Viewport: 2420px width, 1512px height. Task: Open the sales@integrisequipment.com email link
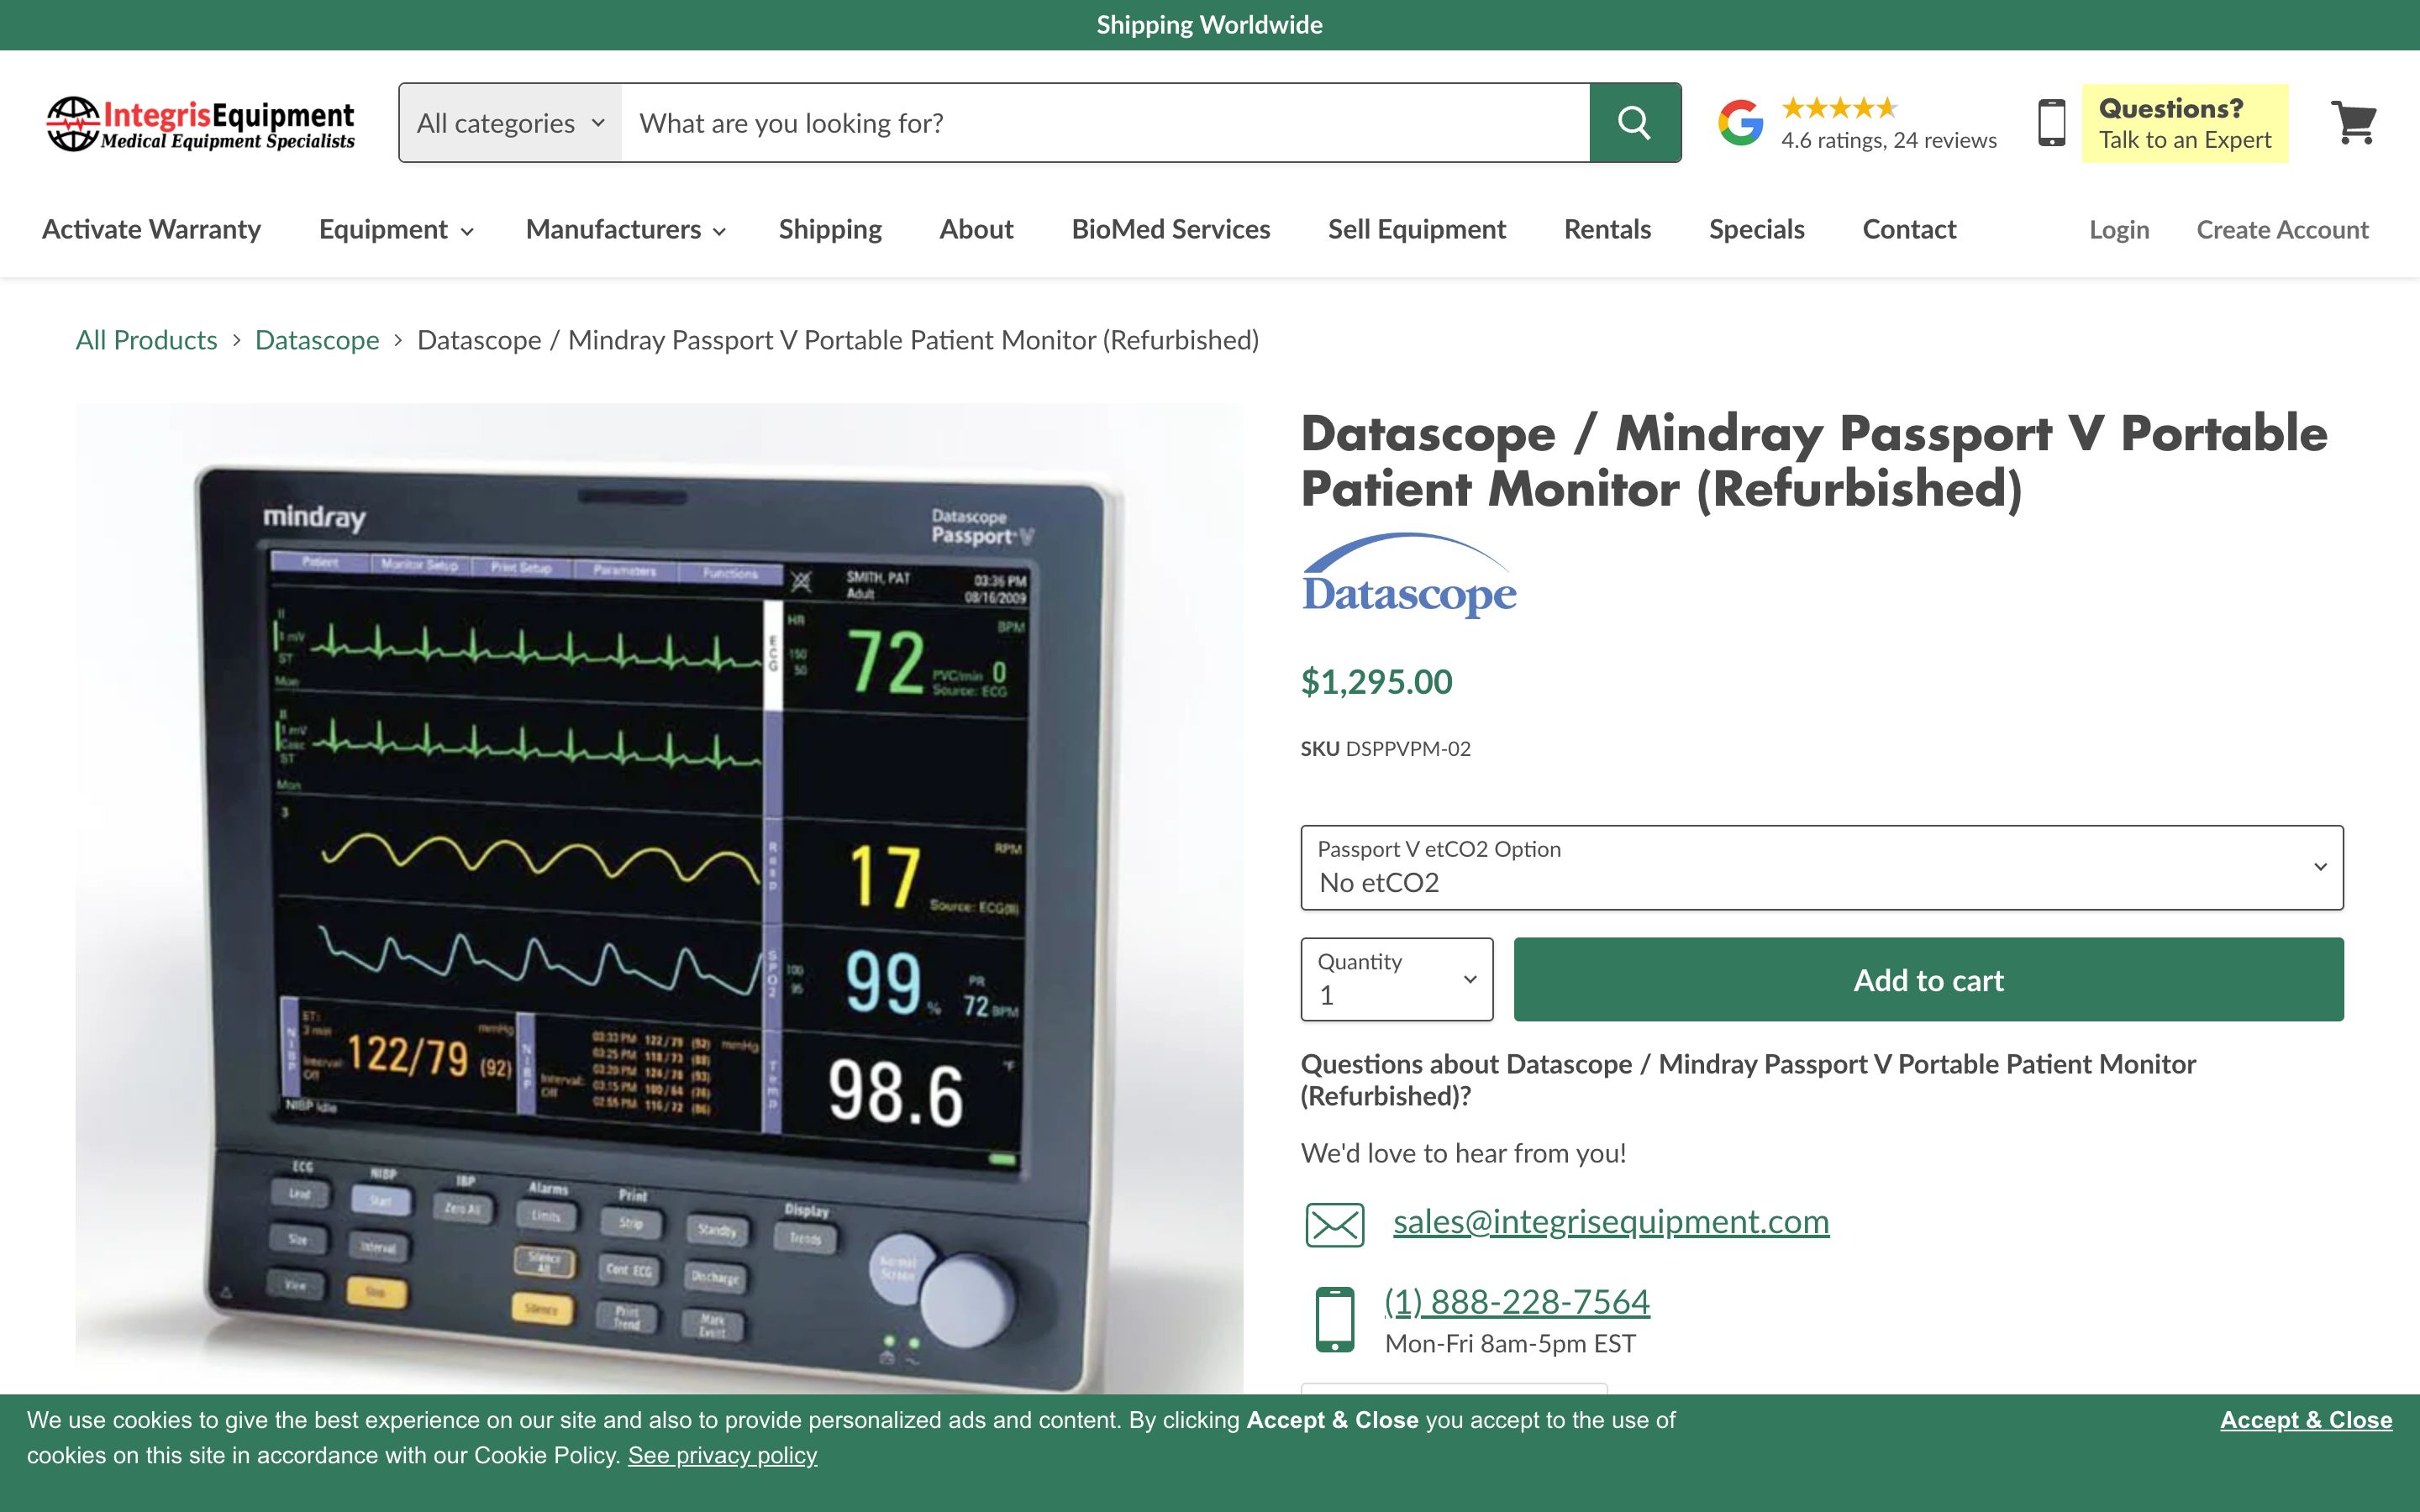[x=1610, y=1222]
